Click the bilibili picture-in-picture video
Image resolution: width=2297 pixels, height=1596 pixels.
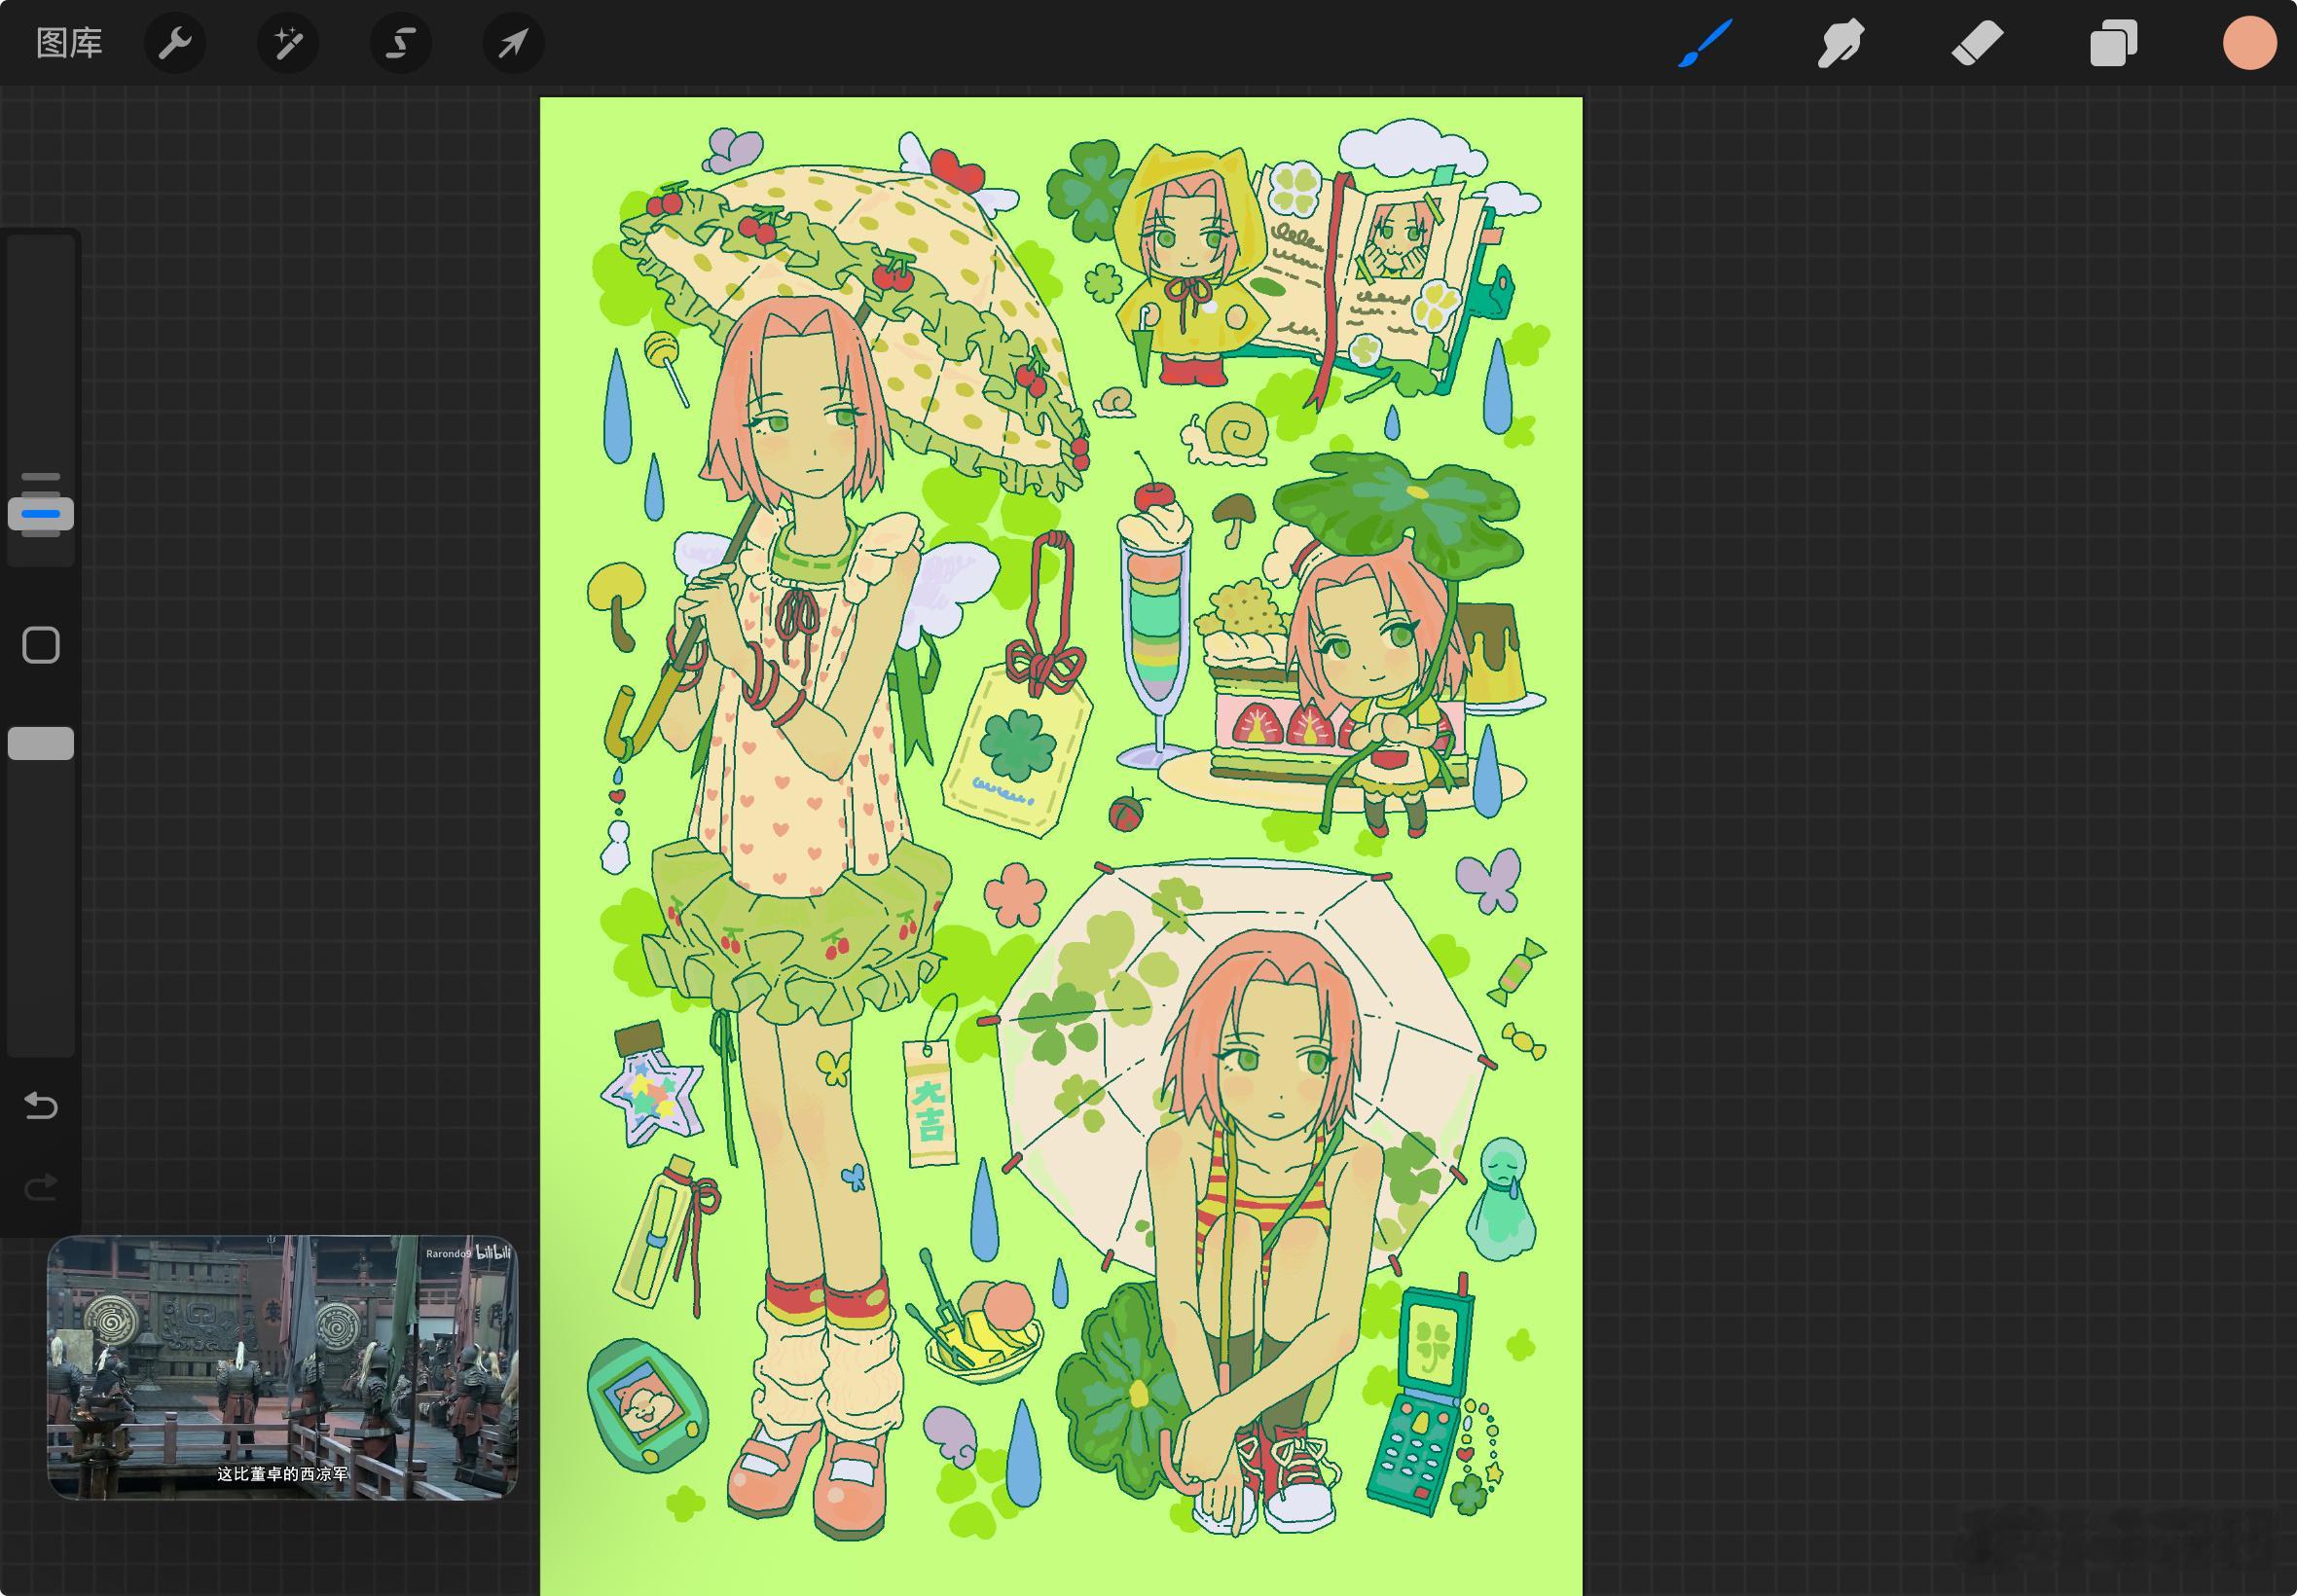(283, 1367)
